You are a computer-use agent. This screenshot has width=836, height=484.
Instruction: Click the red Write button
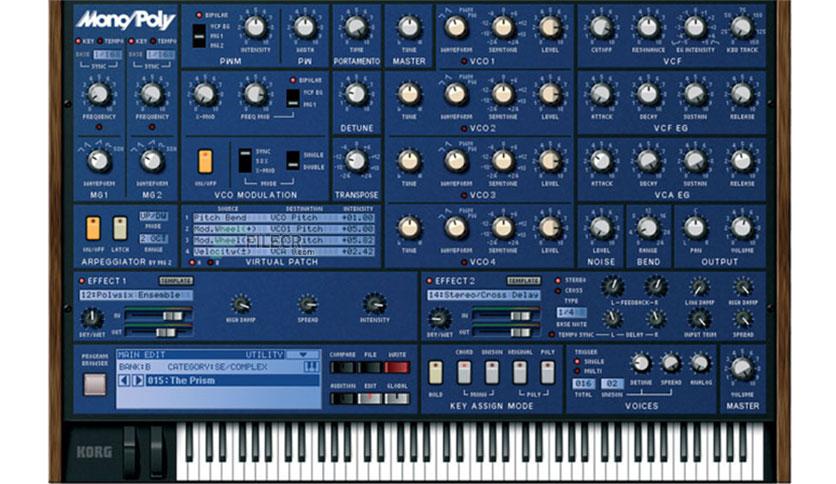[397, 367]
